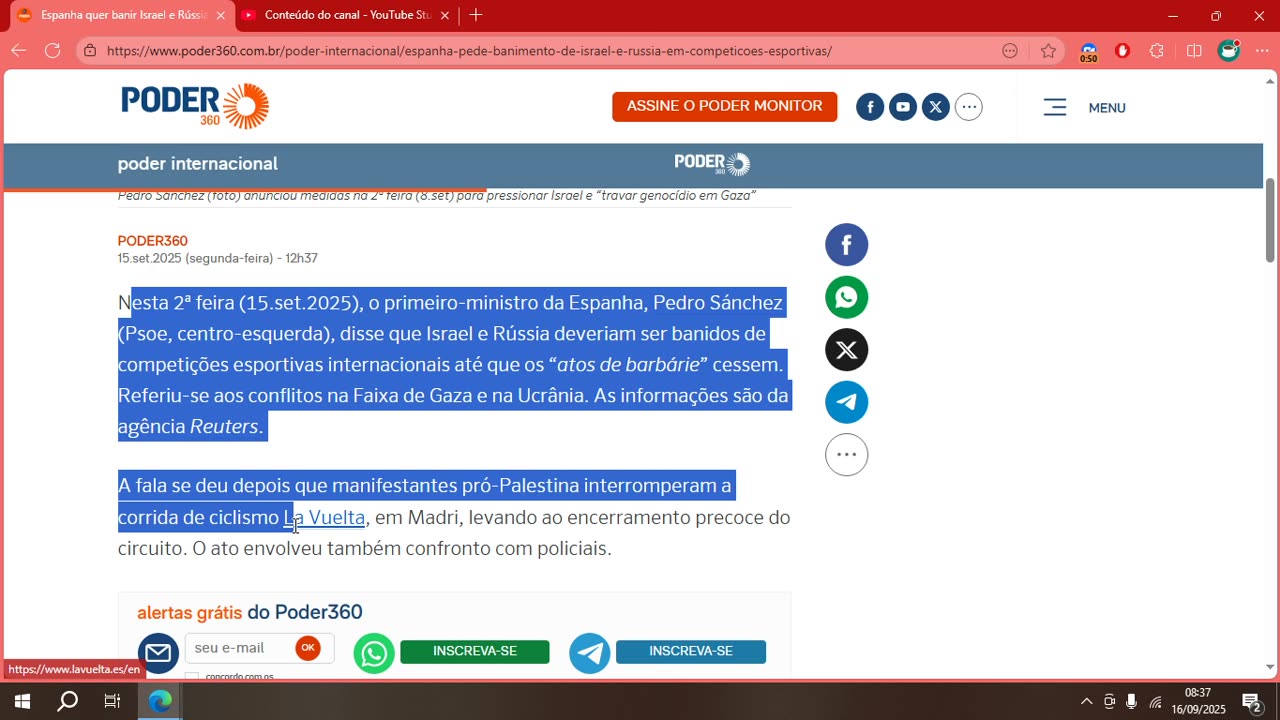Click scrollbar down arrow
Viewport: 1280px width, 720px height.
point(1271,667)
